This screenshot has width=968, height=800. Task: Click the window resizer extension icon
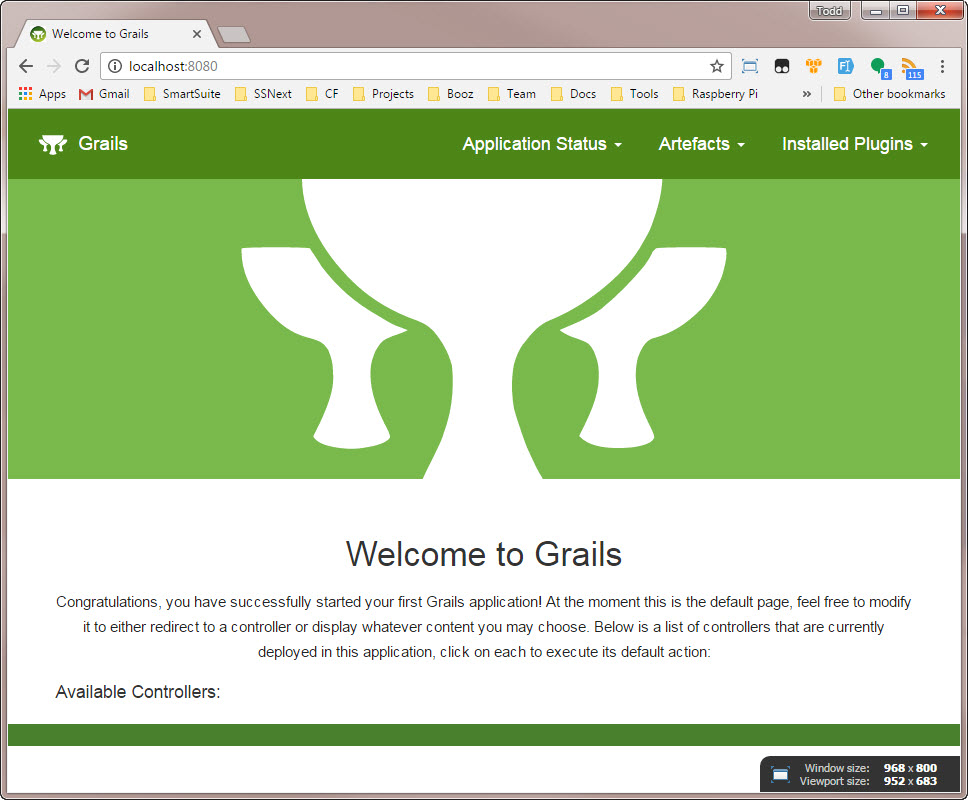pos(749,66)
